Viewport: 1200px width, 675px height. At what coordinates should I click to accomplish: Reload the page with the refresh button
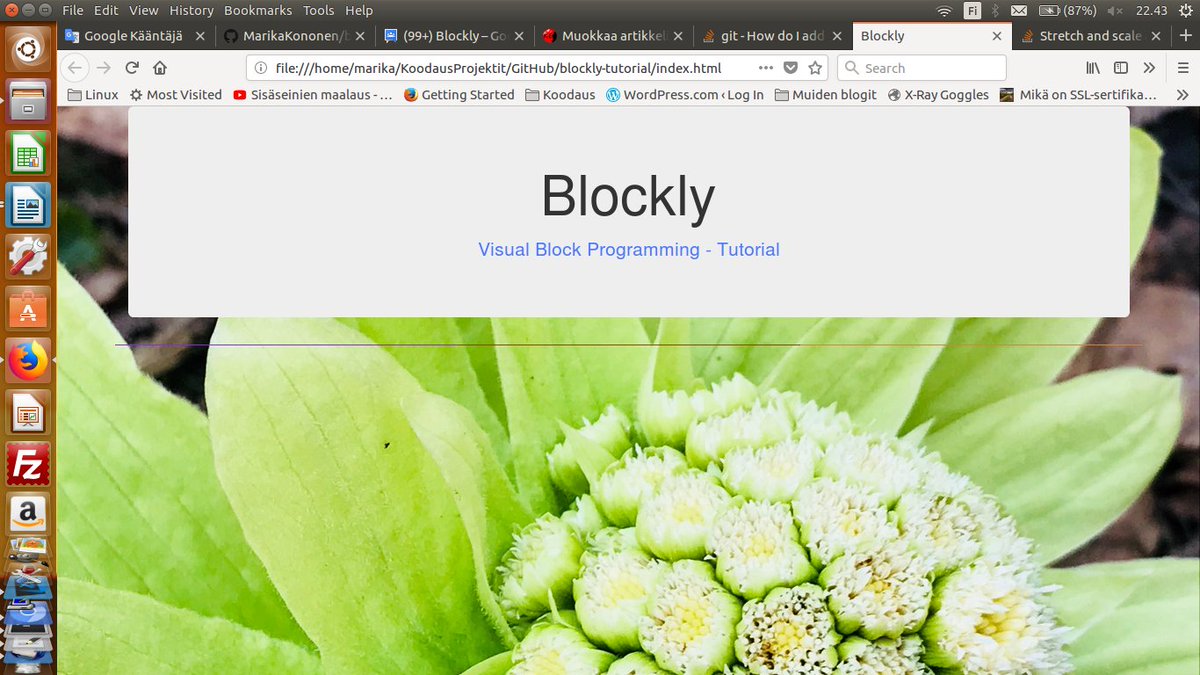(132, 68)
